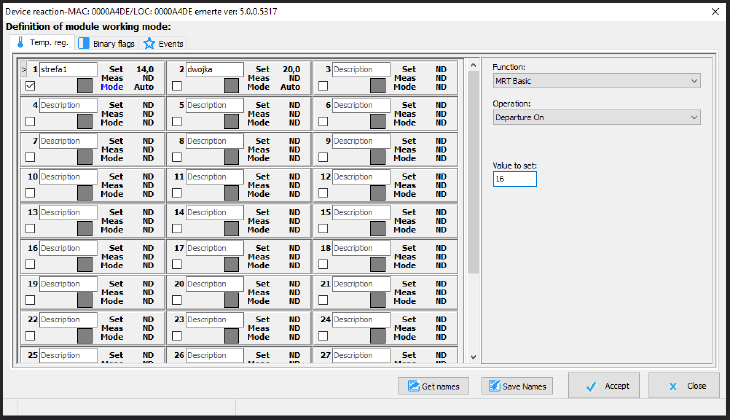Click the thermometer icon on Temp. reg. tab
Viewport: 730px width, 420px height.
pos(20,42)
